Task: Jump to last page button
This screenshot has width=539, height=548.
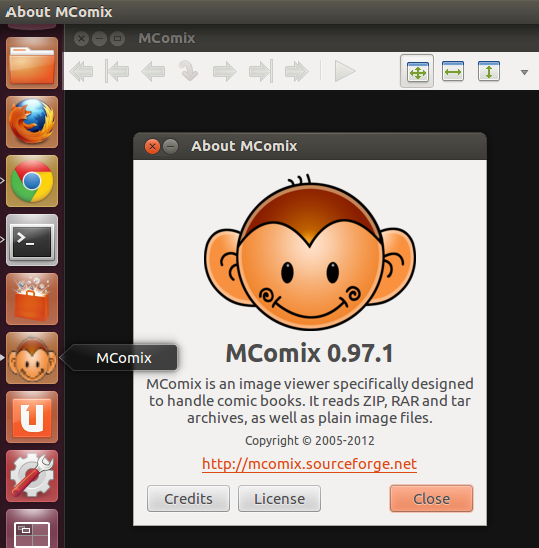Action: (261, 71)
